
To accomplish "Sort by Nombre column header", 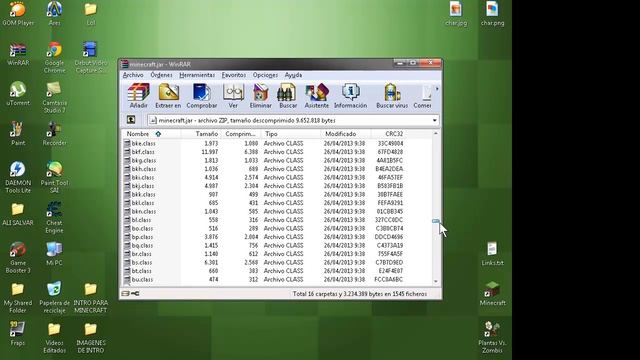I will coord(151,134).
